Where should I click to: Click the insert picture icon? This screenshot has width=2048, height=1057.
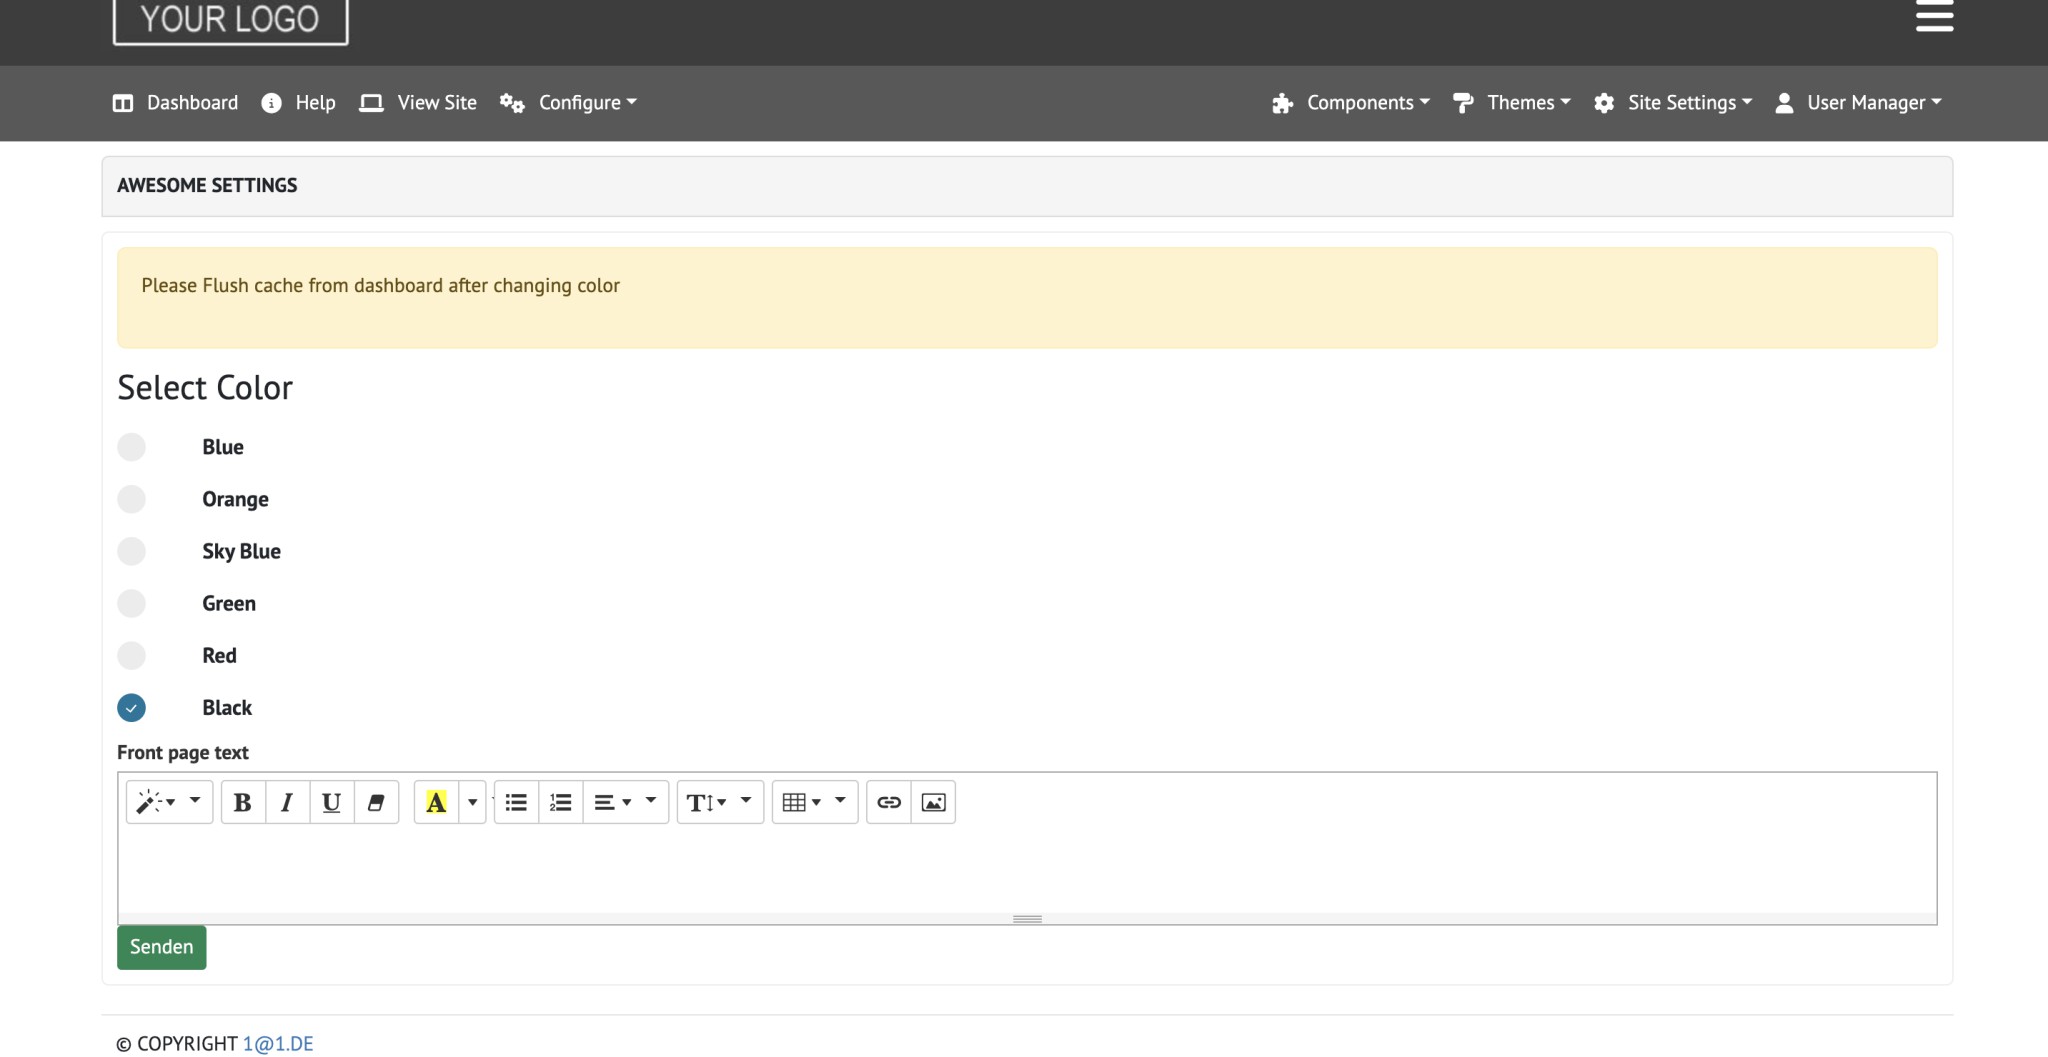[x=933, y=802]
